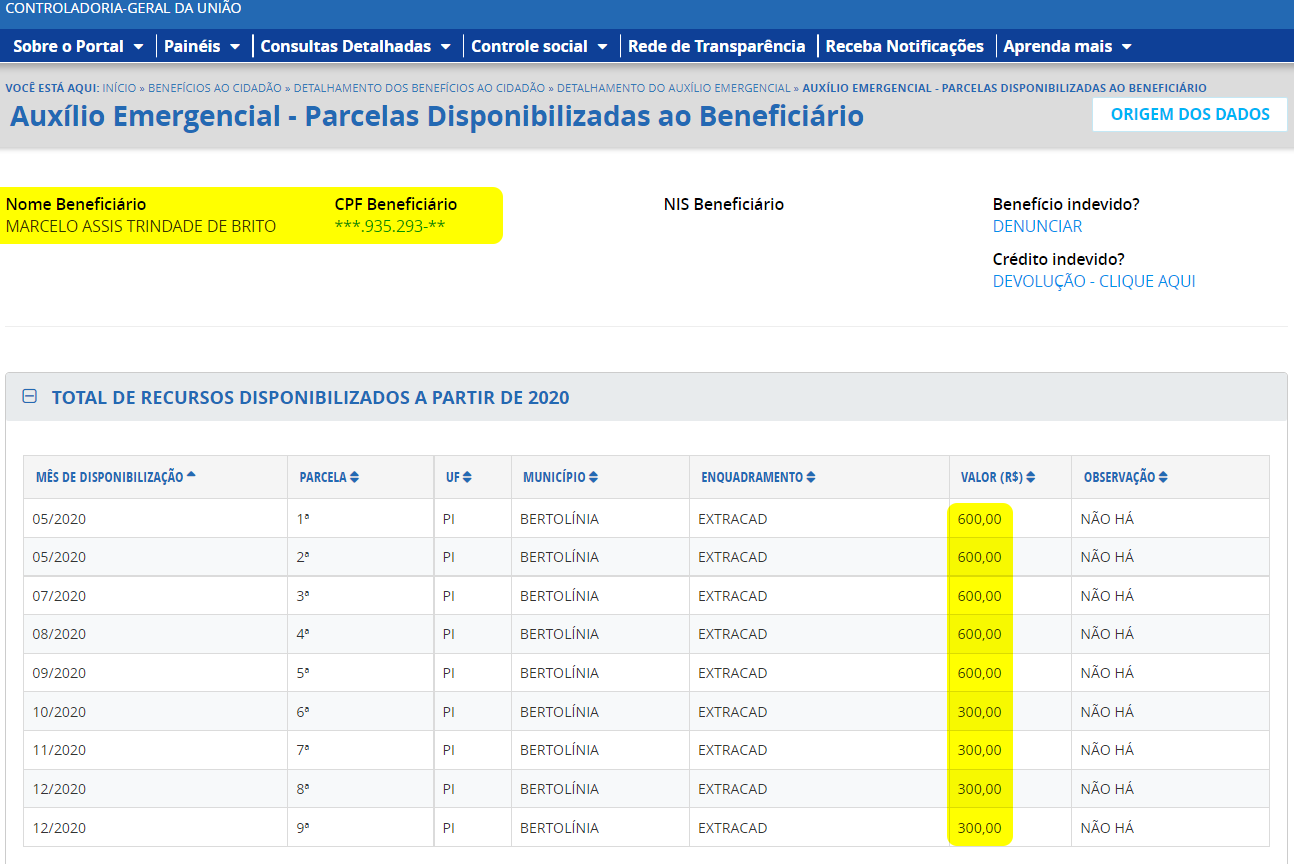The height and width of the screenshot is (864, 1294).
Task: Click value 300,00 in 8ª parcela row
Action: click(979, 789)
